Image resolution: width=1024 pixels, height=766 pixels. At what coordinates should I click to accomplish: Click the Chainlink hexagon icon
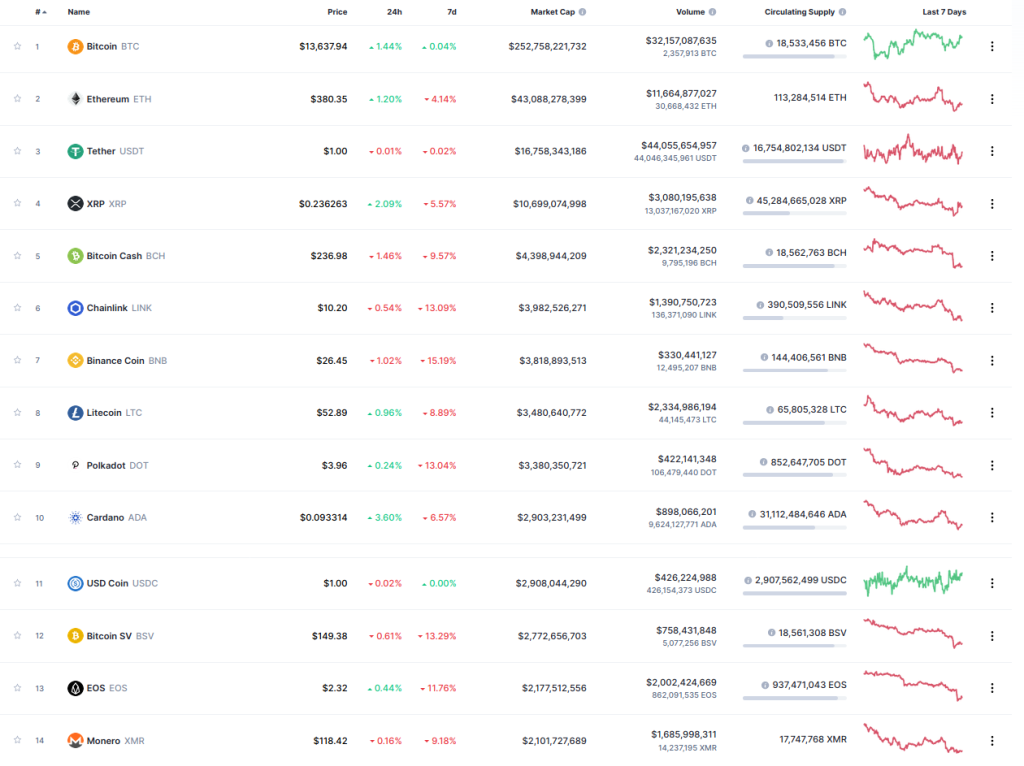click(75, 308)
